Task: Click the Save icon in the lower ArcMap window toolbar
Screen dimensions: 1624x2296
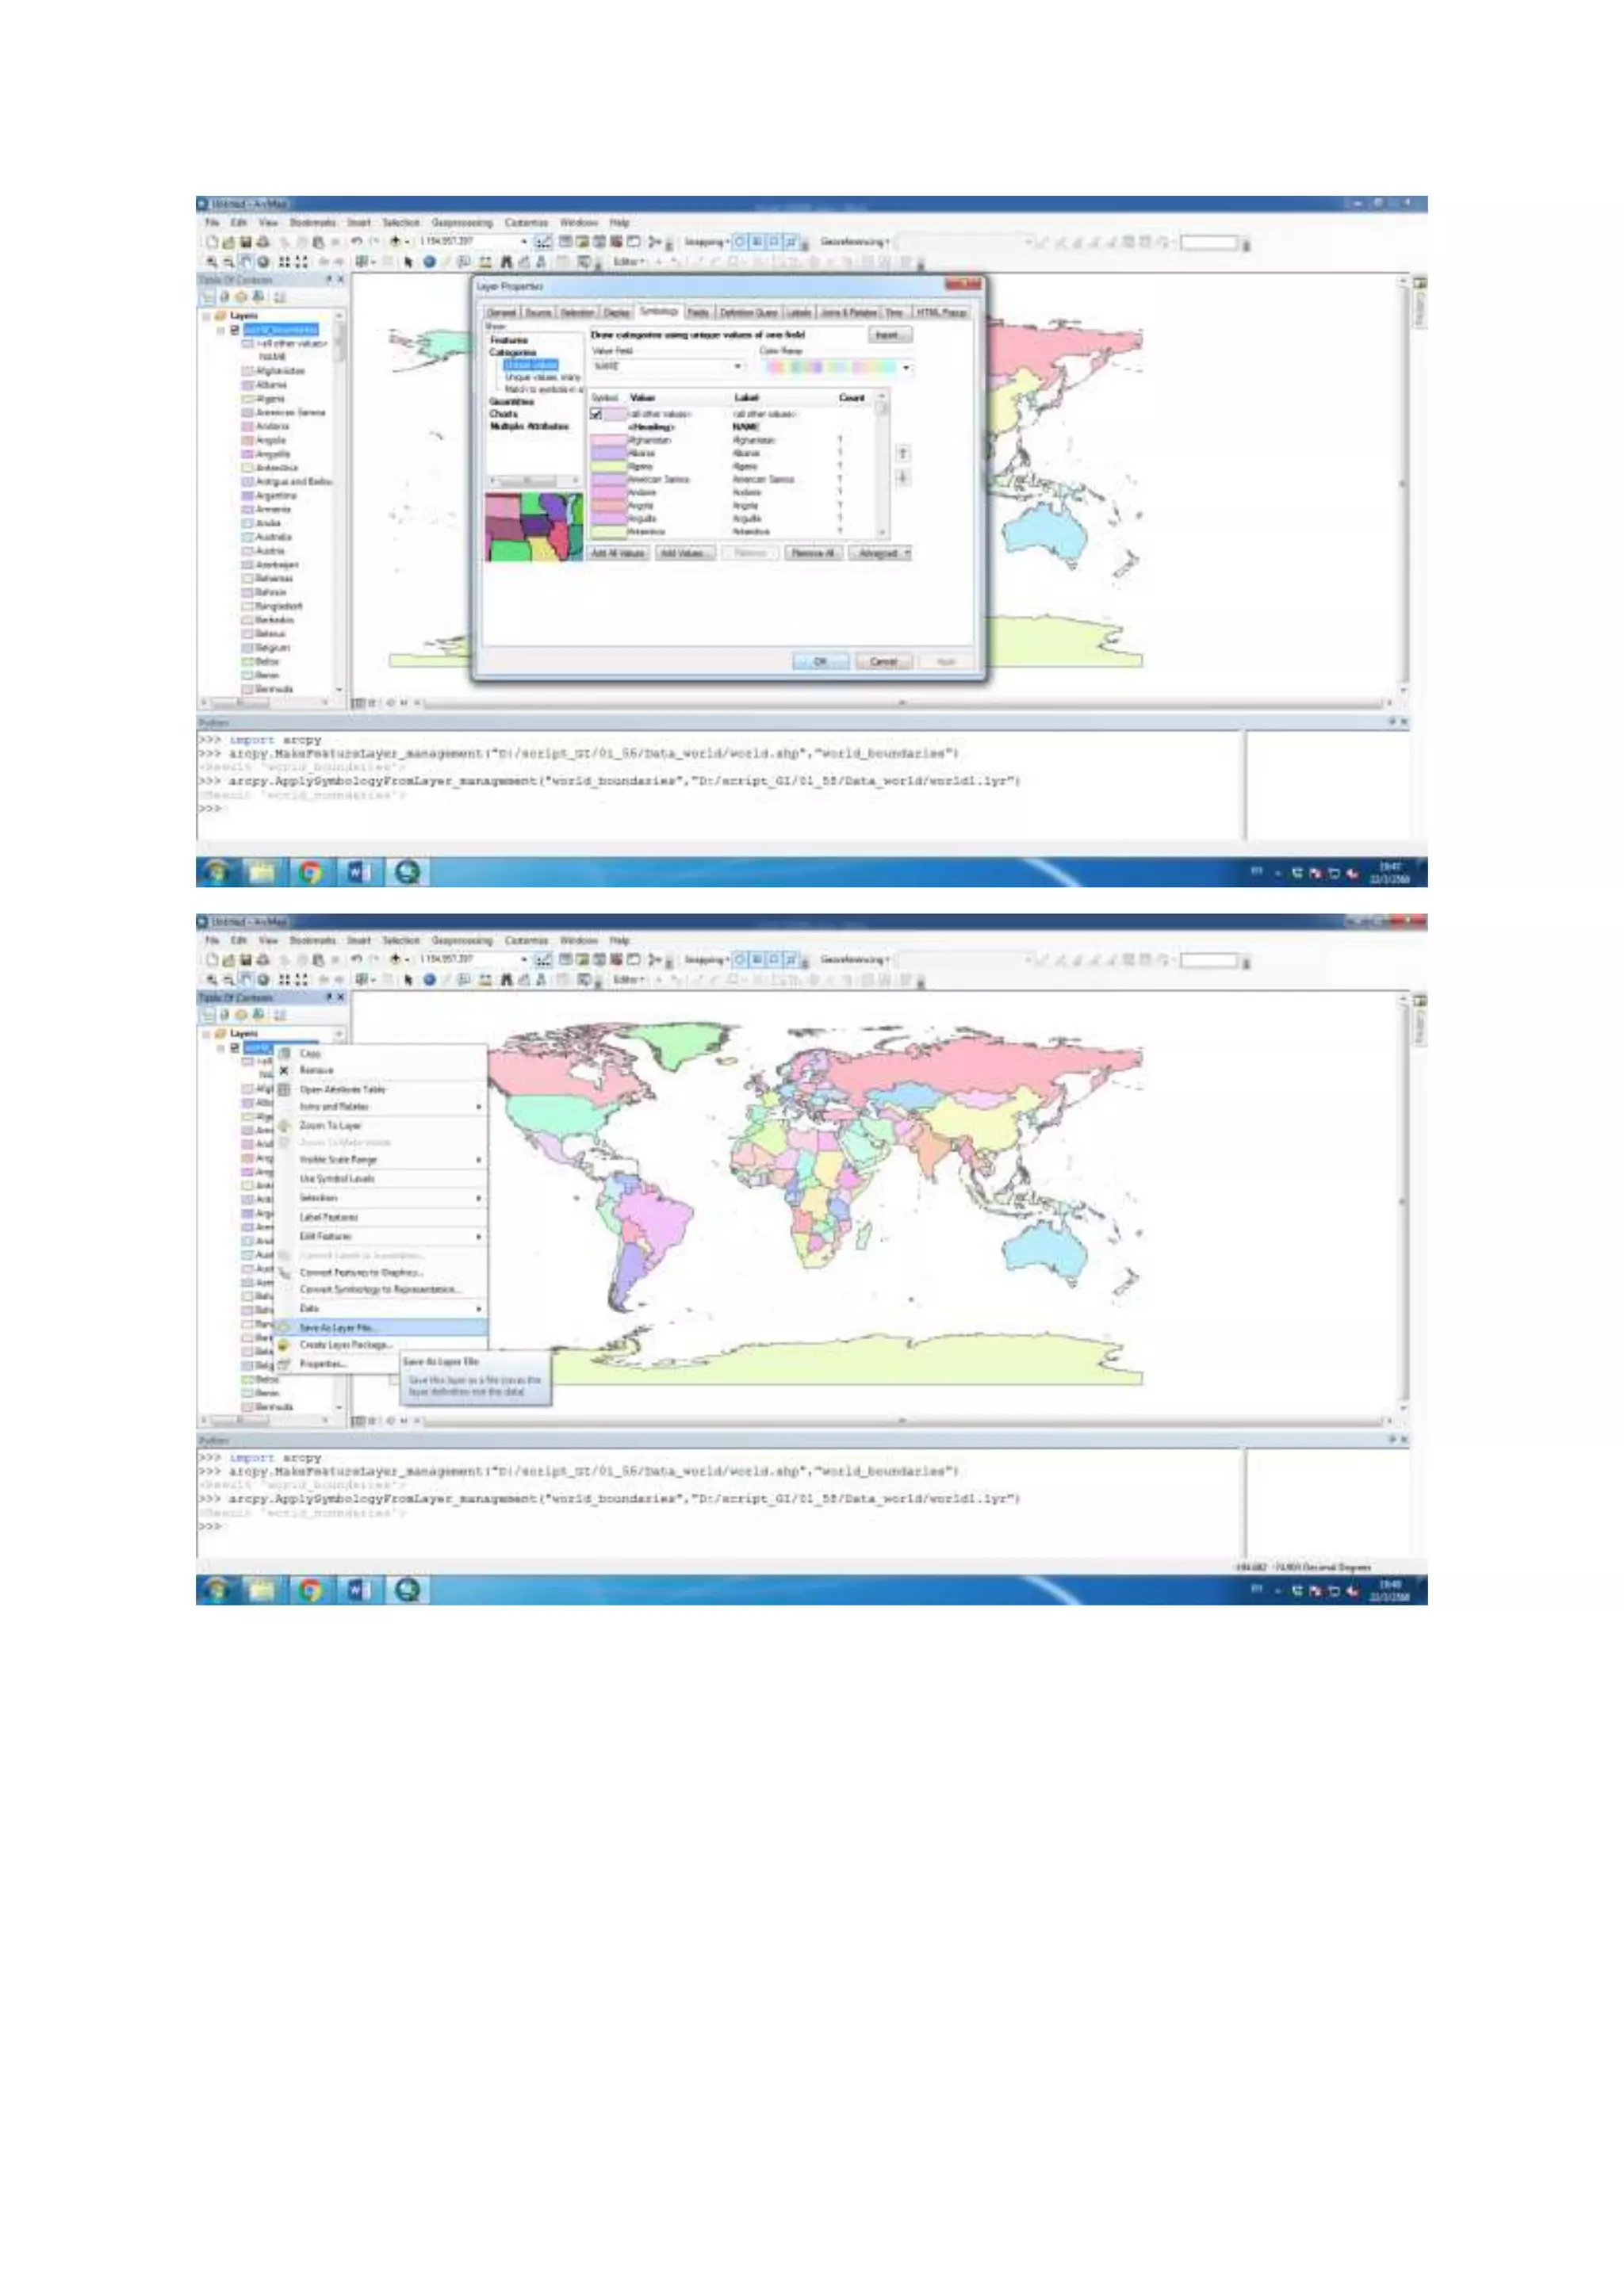Action: click(246, 959)
